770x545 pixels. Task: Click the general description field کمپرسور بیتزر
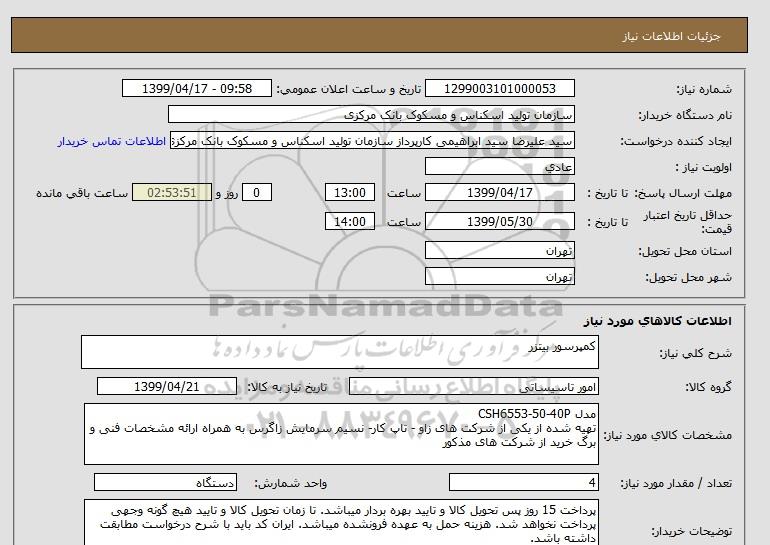(x=340, y=352)
